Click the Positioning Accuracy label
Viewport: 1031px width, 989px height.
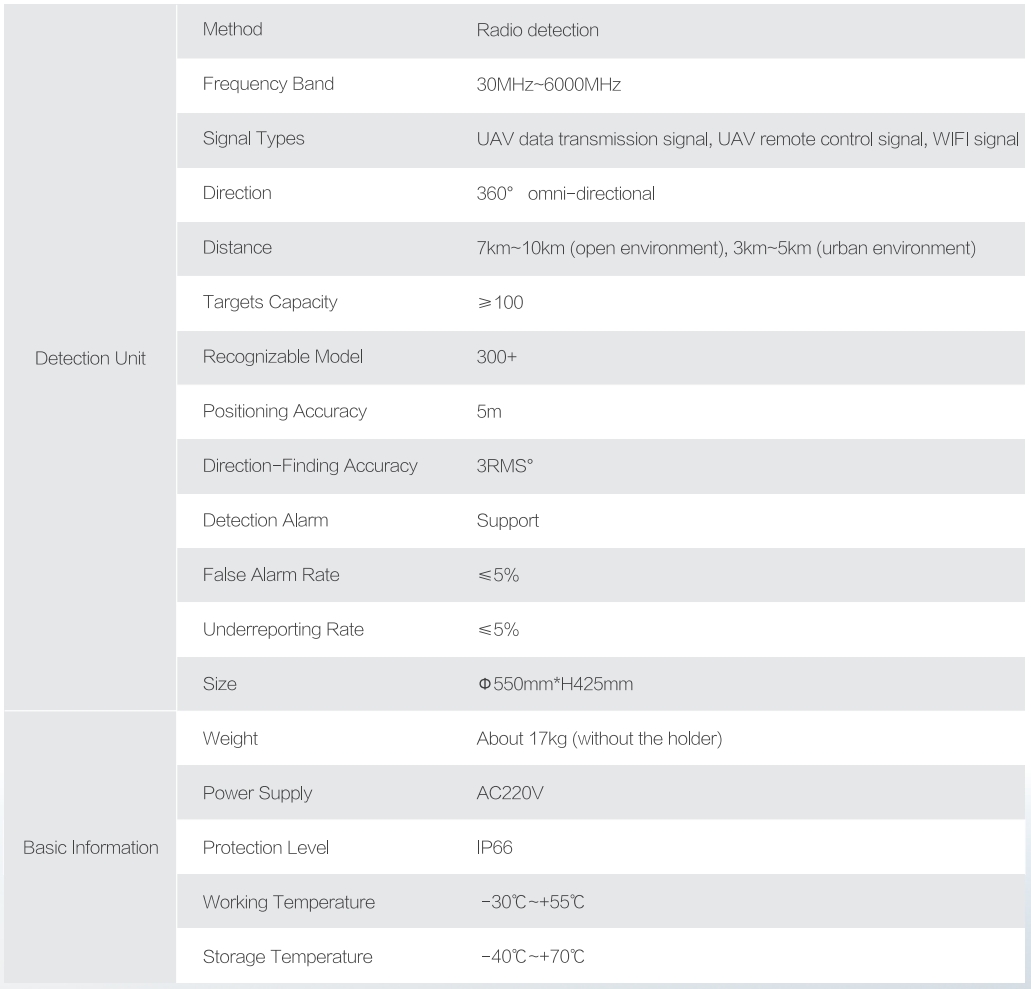284,411
